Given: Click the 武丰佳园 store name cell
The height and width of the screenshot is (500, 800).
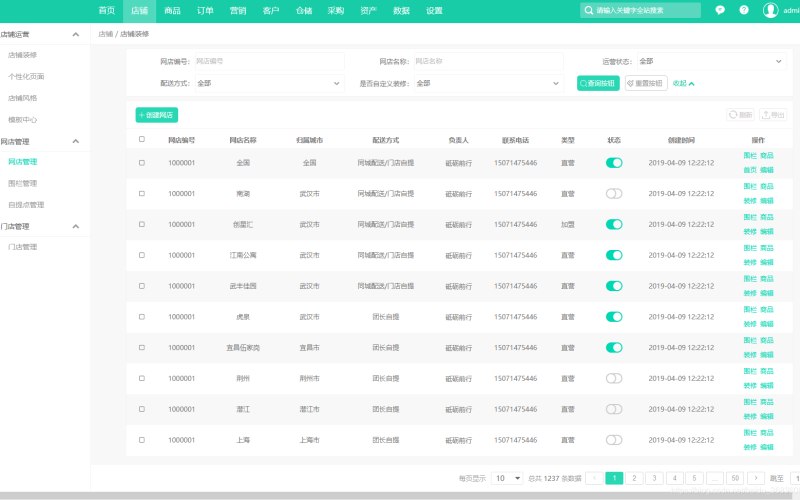Looking at the screenshot, I should click(x=243, y=286).
